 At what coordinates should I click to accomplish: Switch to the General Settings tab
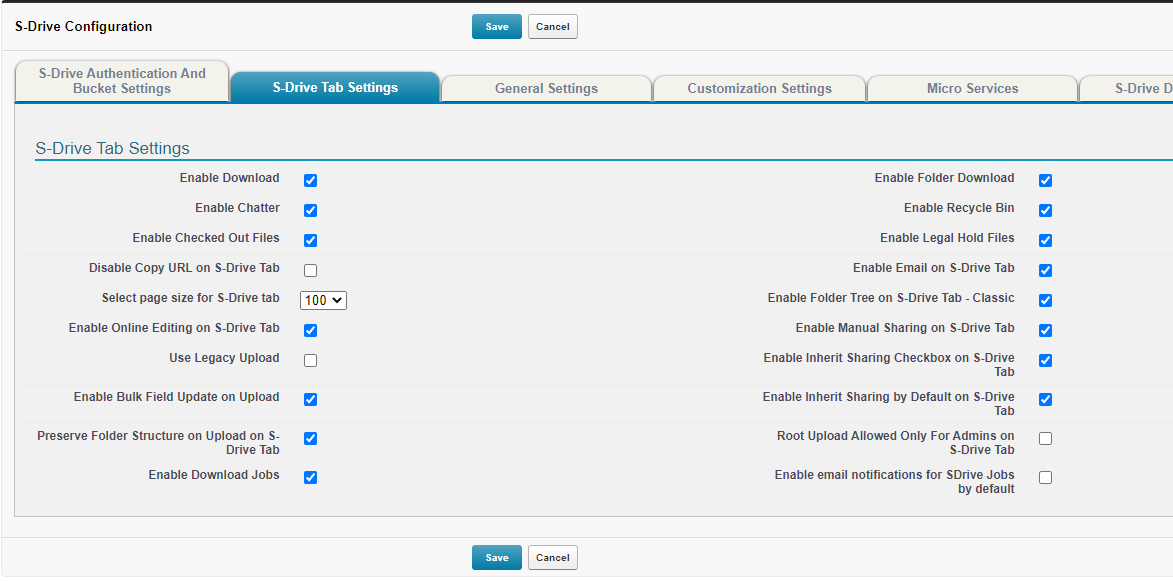point(546,89)
